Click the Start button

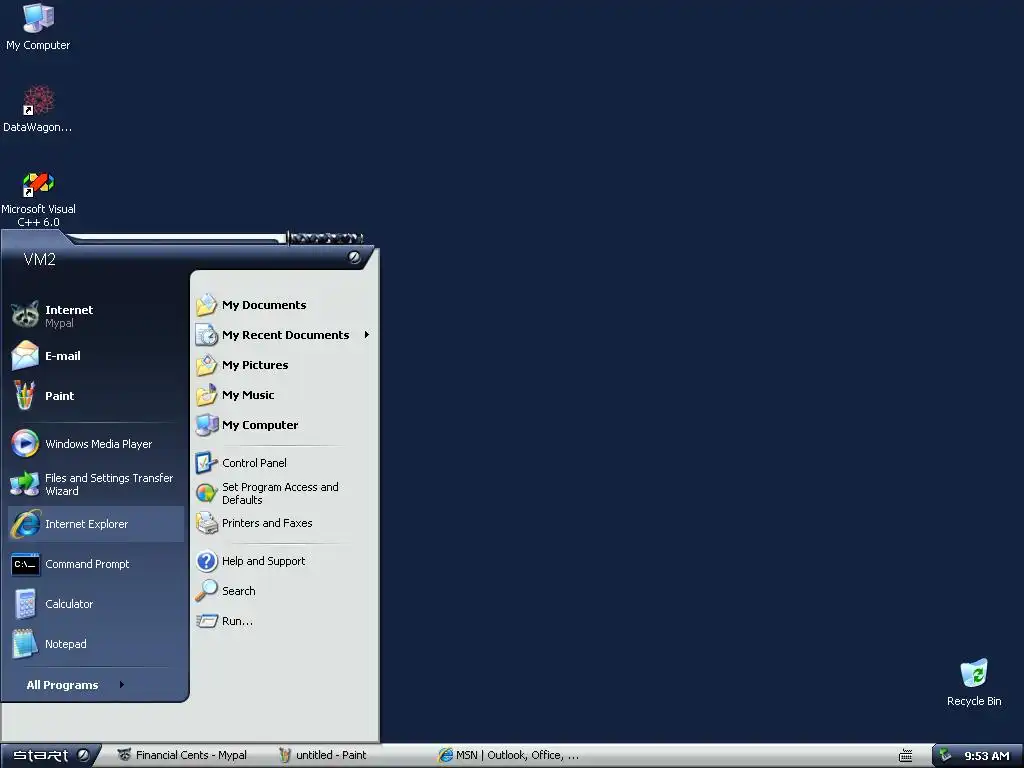tap(50, 756)
